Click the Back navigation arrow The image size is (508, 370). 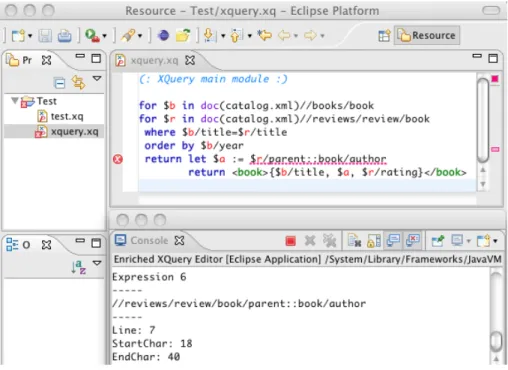coord(284,35)
